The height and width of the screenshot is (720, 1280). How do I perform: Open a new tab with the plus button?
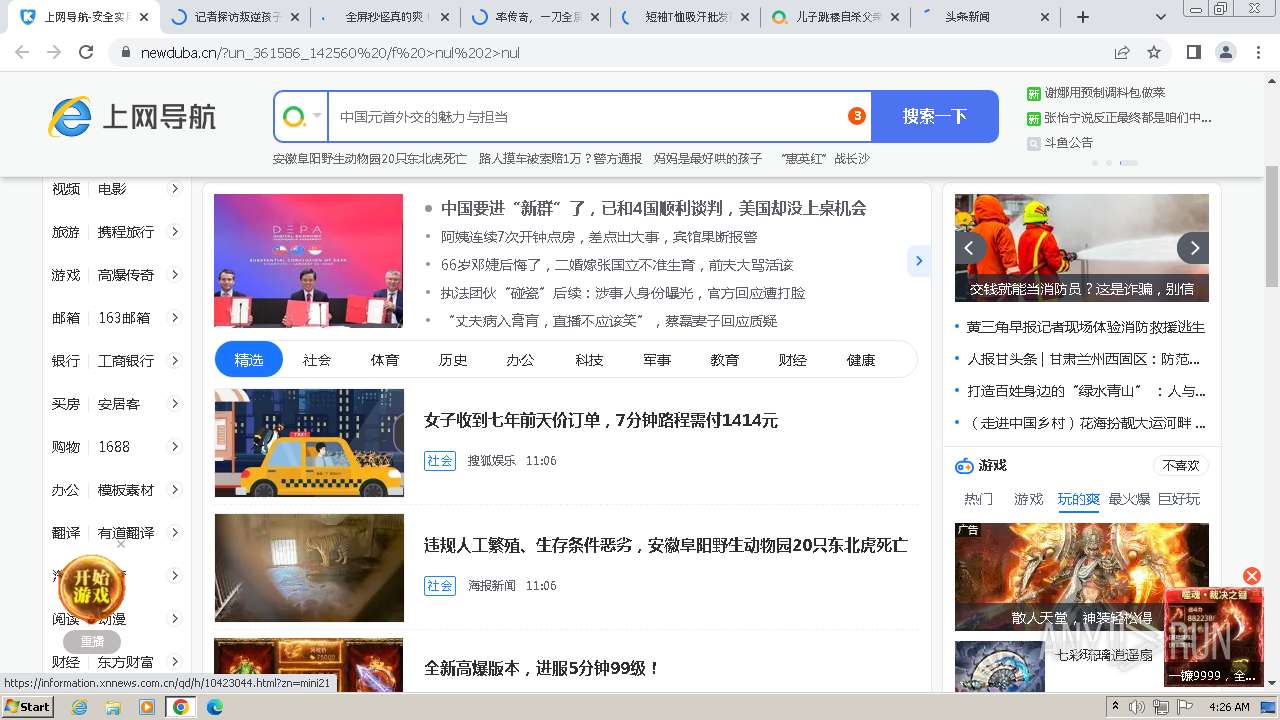[1083, 17]
